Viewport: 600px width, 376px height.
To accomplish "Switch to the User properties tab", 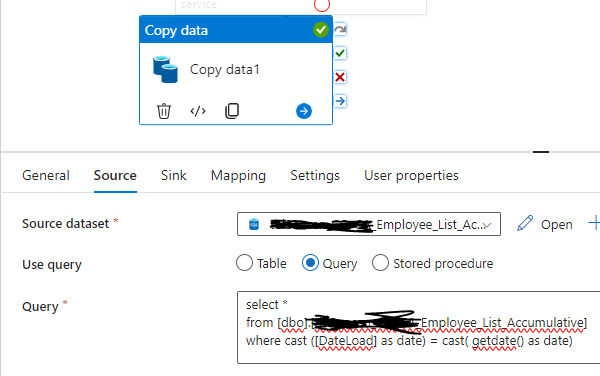I will [411, 176].
